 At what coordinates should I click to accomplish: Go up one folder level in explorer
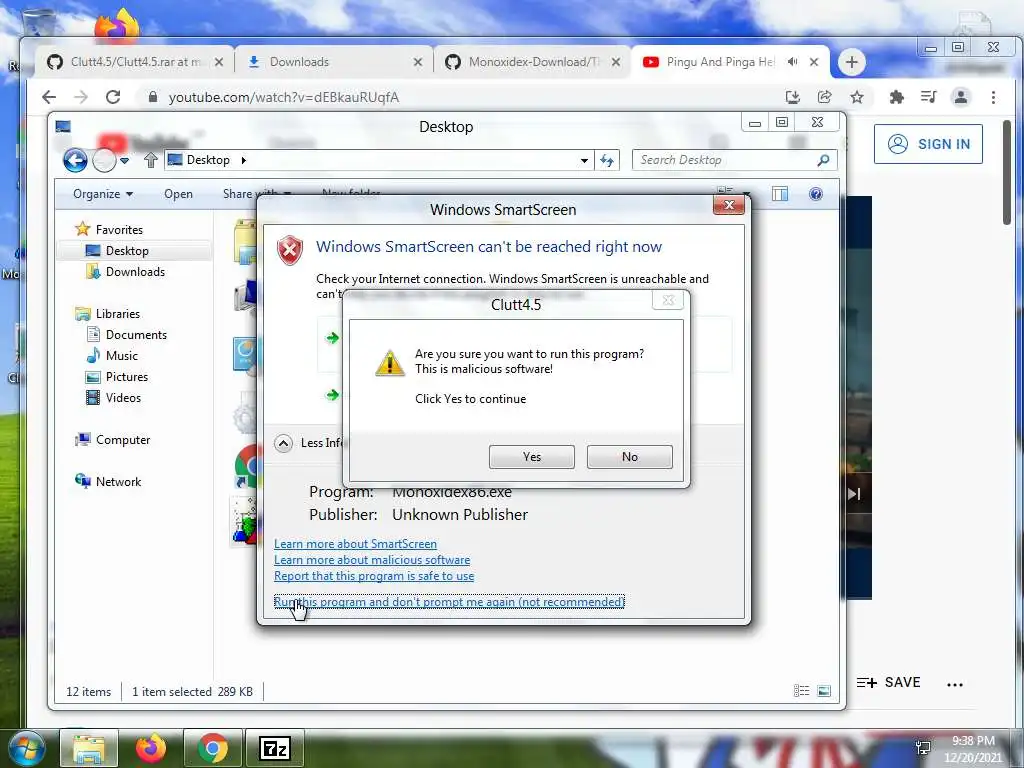click(x=150, y=160)
